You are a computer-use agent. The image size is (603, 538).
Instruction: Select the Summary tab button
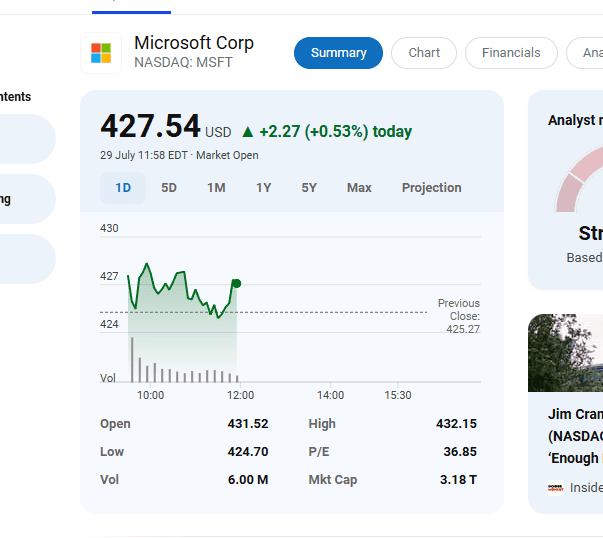tap(338, 53)
